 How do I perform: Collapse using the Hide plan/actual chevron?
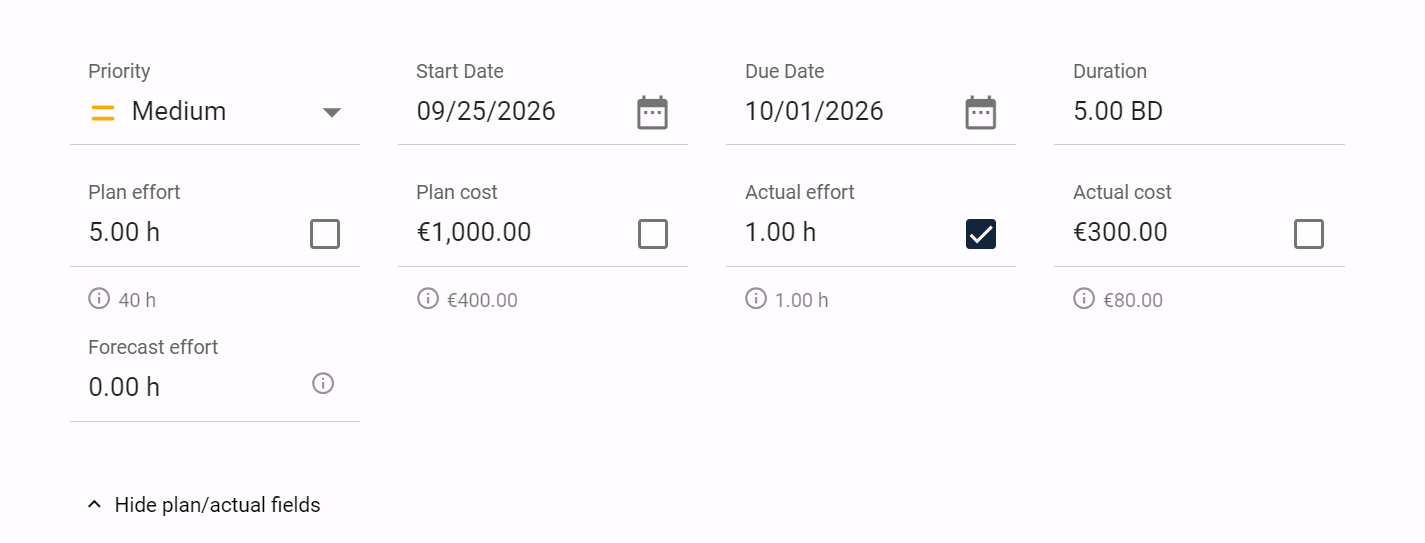click(x=95, y=505)
